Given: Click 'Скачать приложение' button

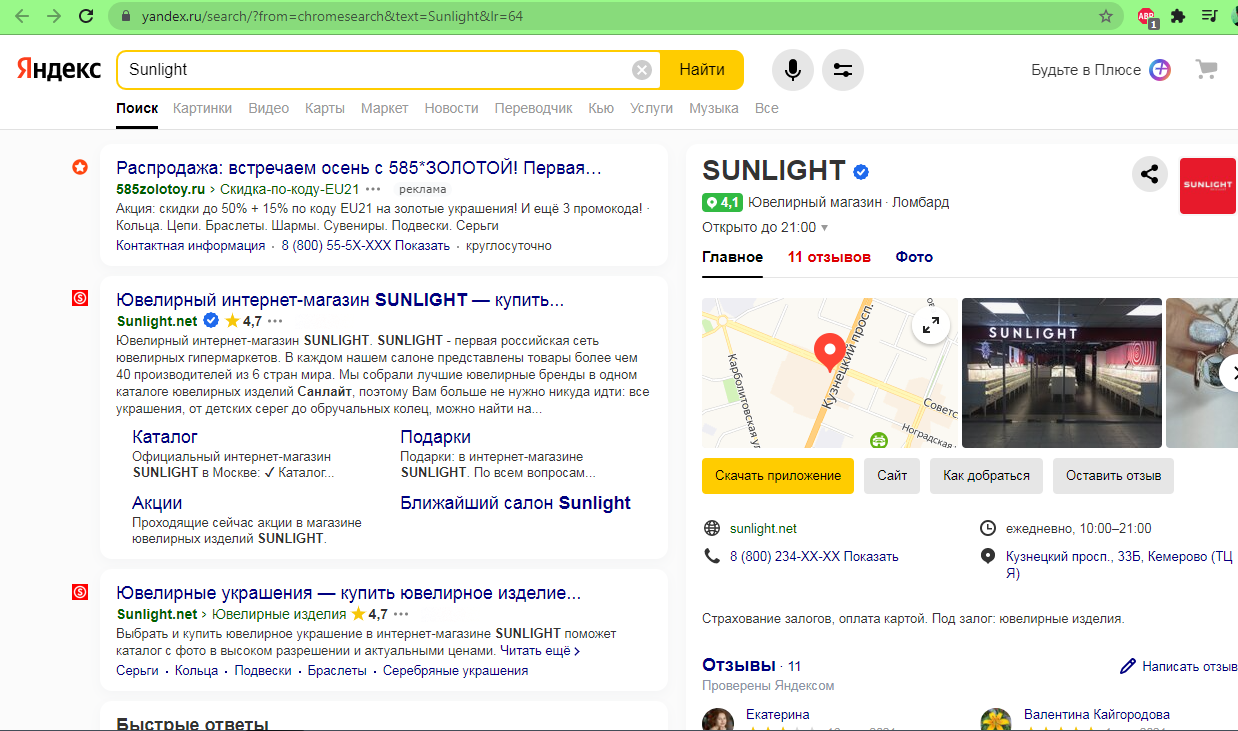Looking at the screenshot, I should point(778,476).
